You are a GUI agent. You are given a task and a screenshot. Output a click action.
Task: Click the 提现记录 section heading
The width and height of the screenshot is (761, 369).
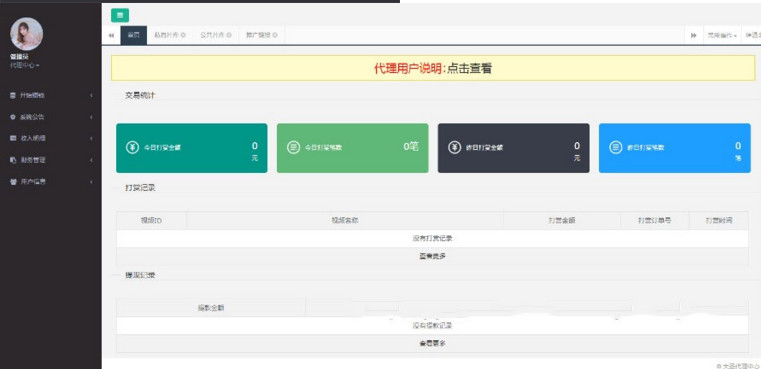(140, 275)
